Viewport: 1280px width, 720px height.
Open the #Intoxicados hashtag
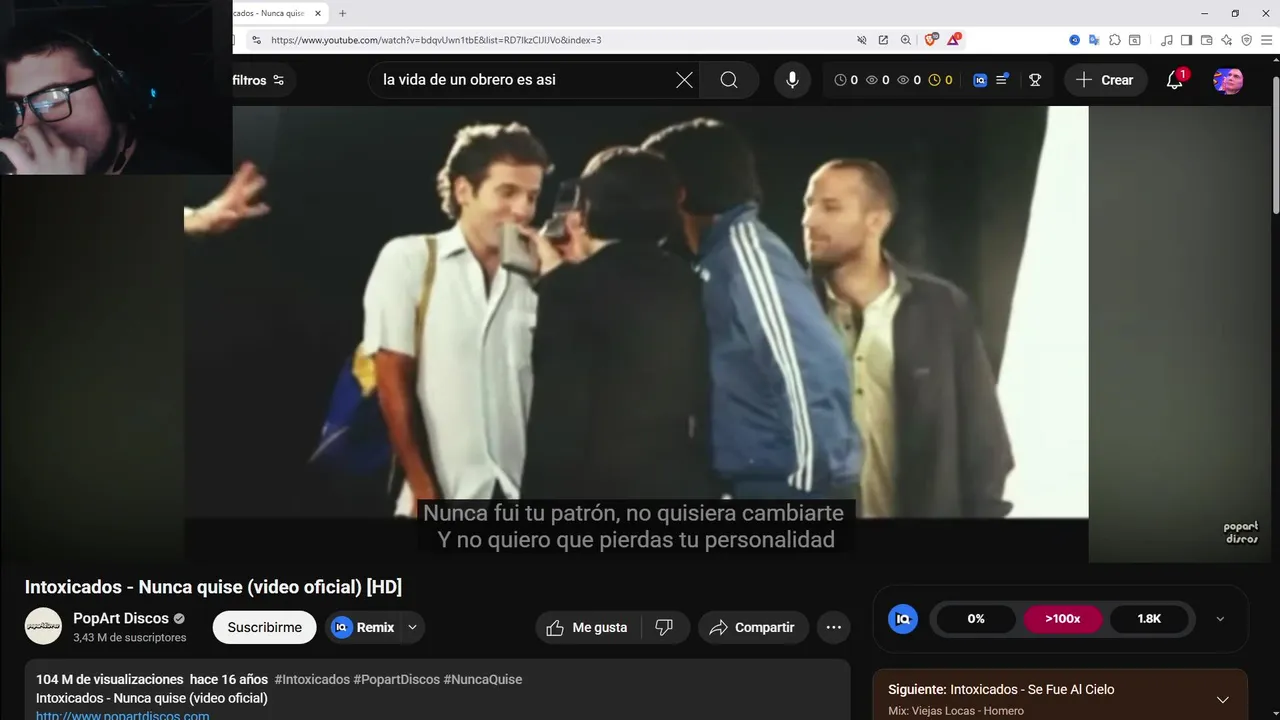pos(312,679)
